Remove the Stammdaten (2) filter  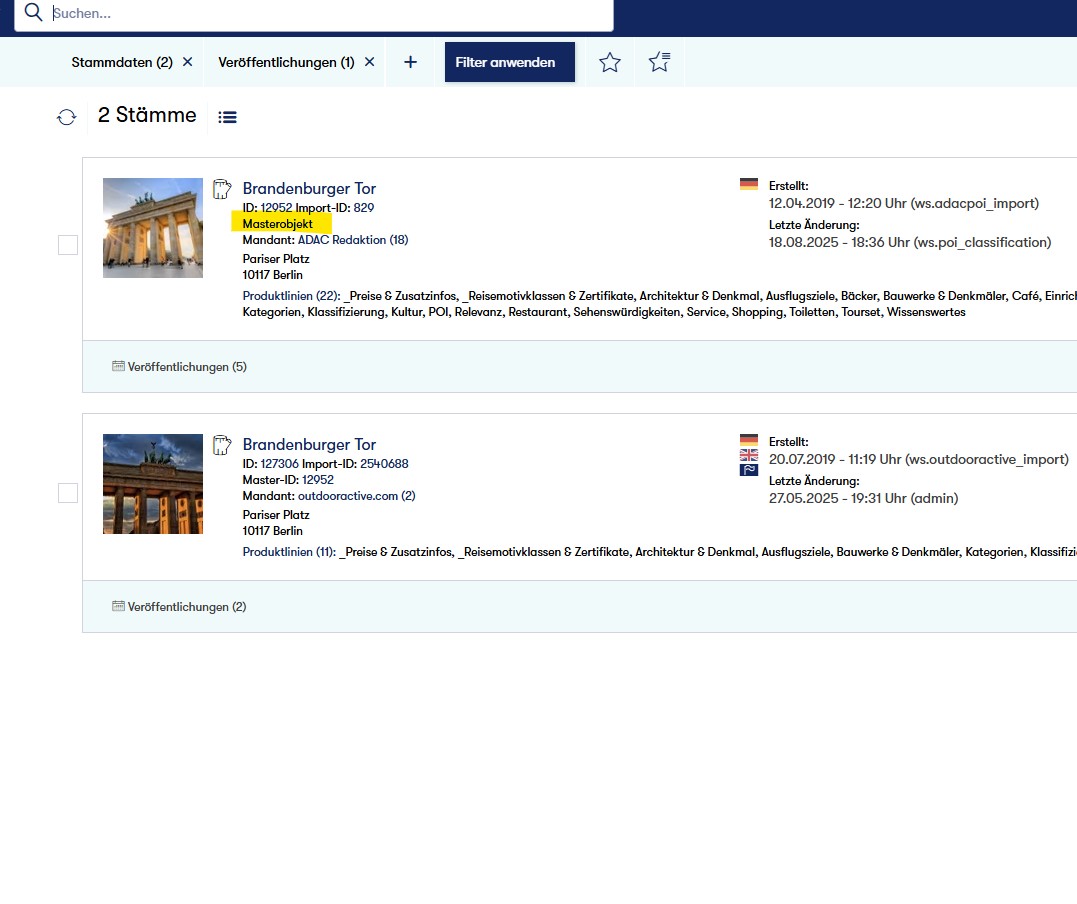tap(187, 62)
